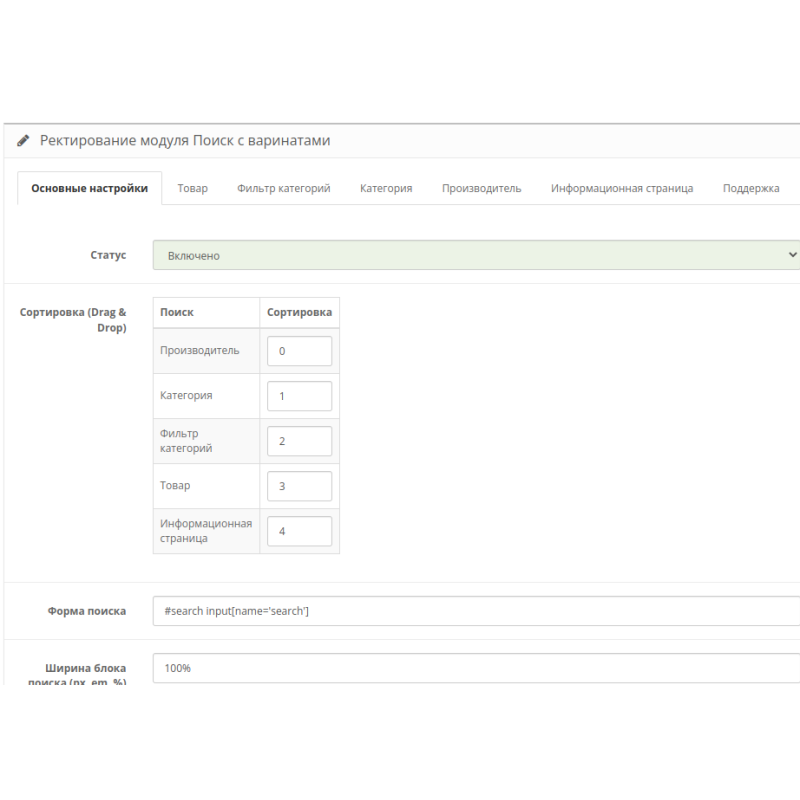Select the Производитель row in sort table
This screenshot has height=800, width=800.
(200, 351)
